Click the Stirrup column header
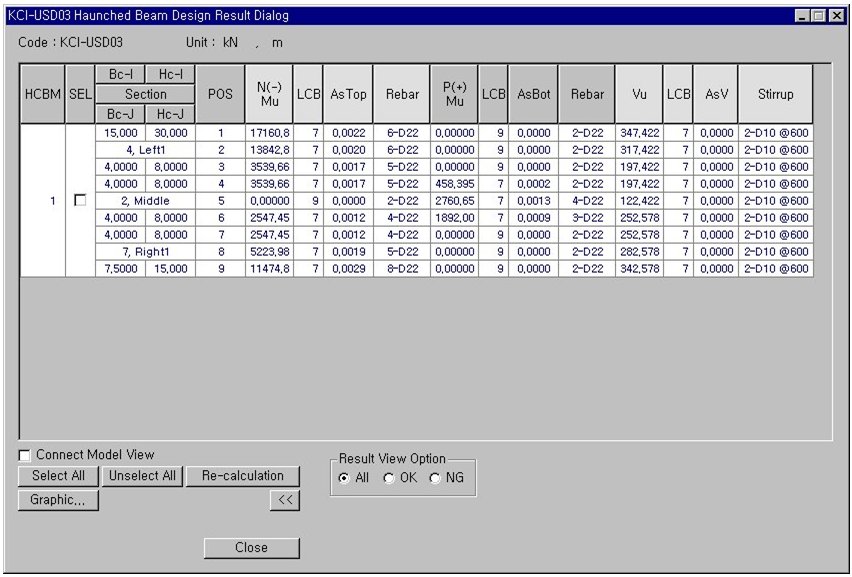This screenshot has height=577, width=852. coord(775,94)
